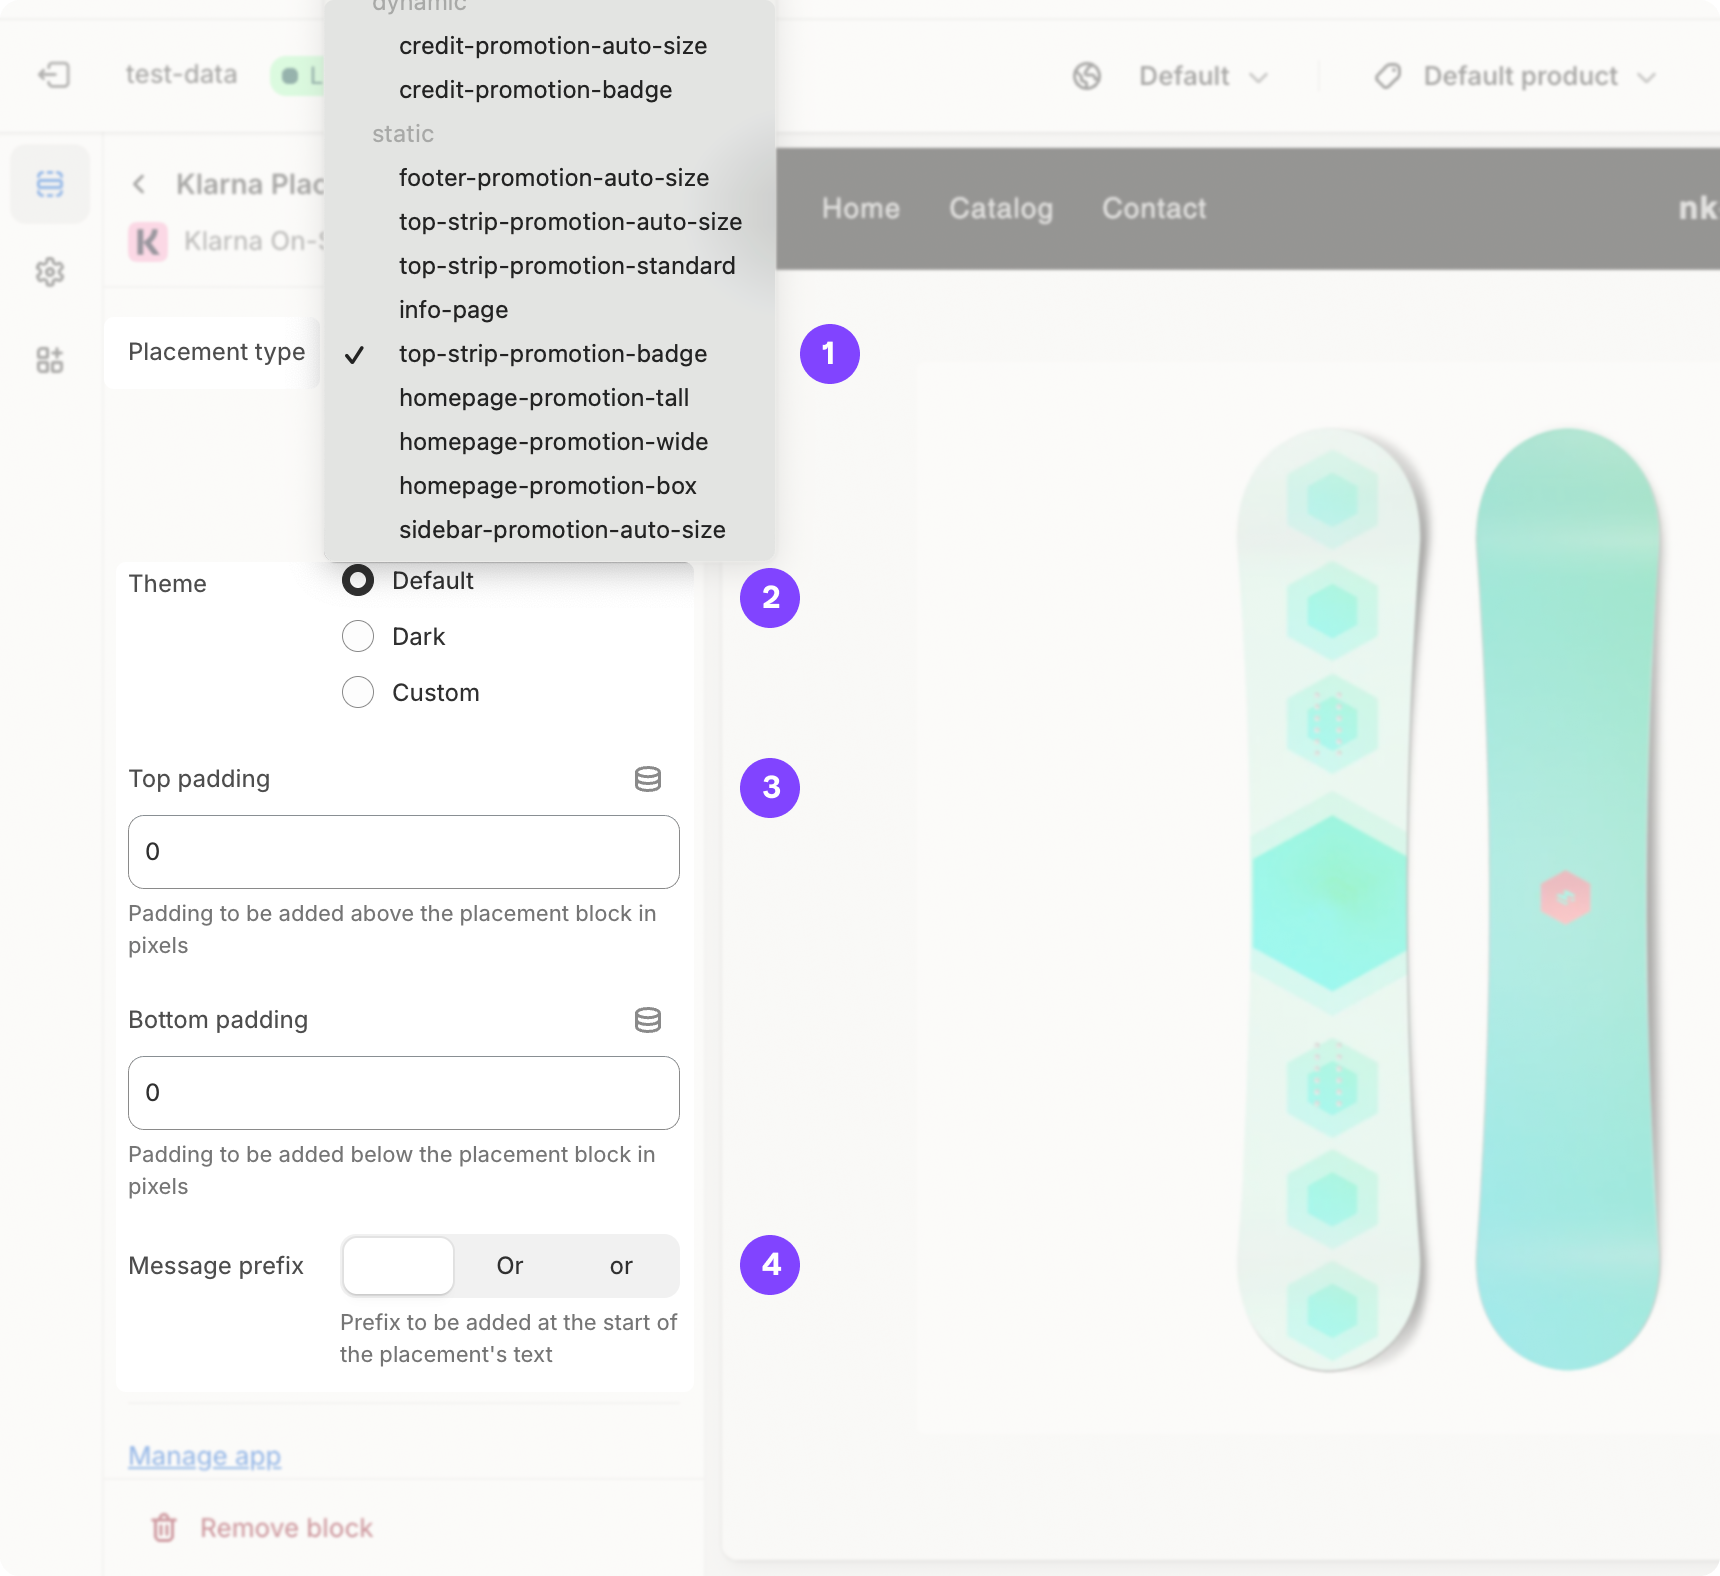
Task: Open the Manage app link
Action: 203,1456
